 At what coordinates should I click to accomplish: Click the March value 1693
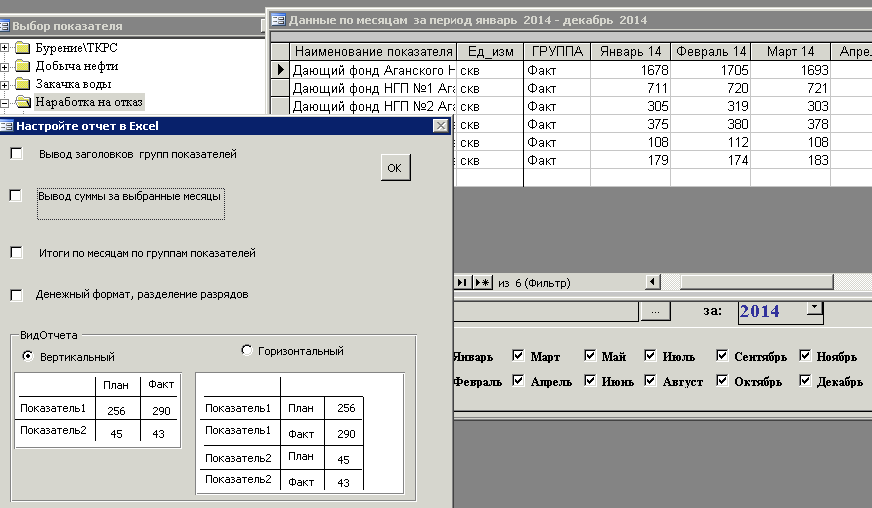pyautogui.click(x=790, y=70)
